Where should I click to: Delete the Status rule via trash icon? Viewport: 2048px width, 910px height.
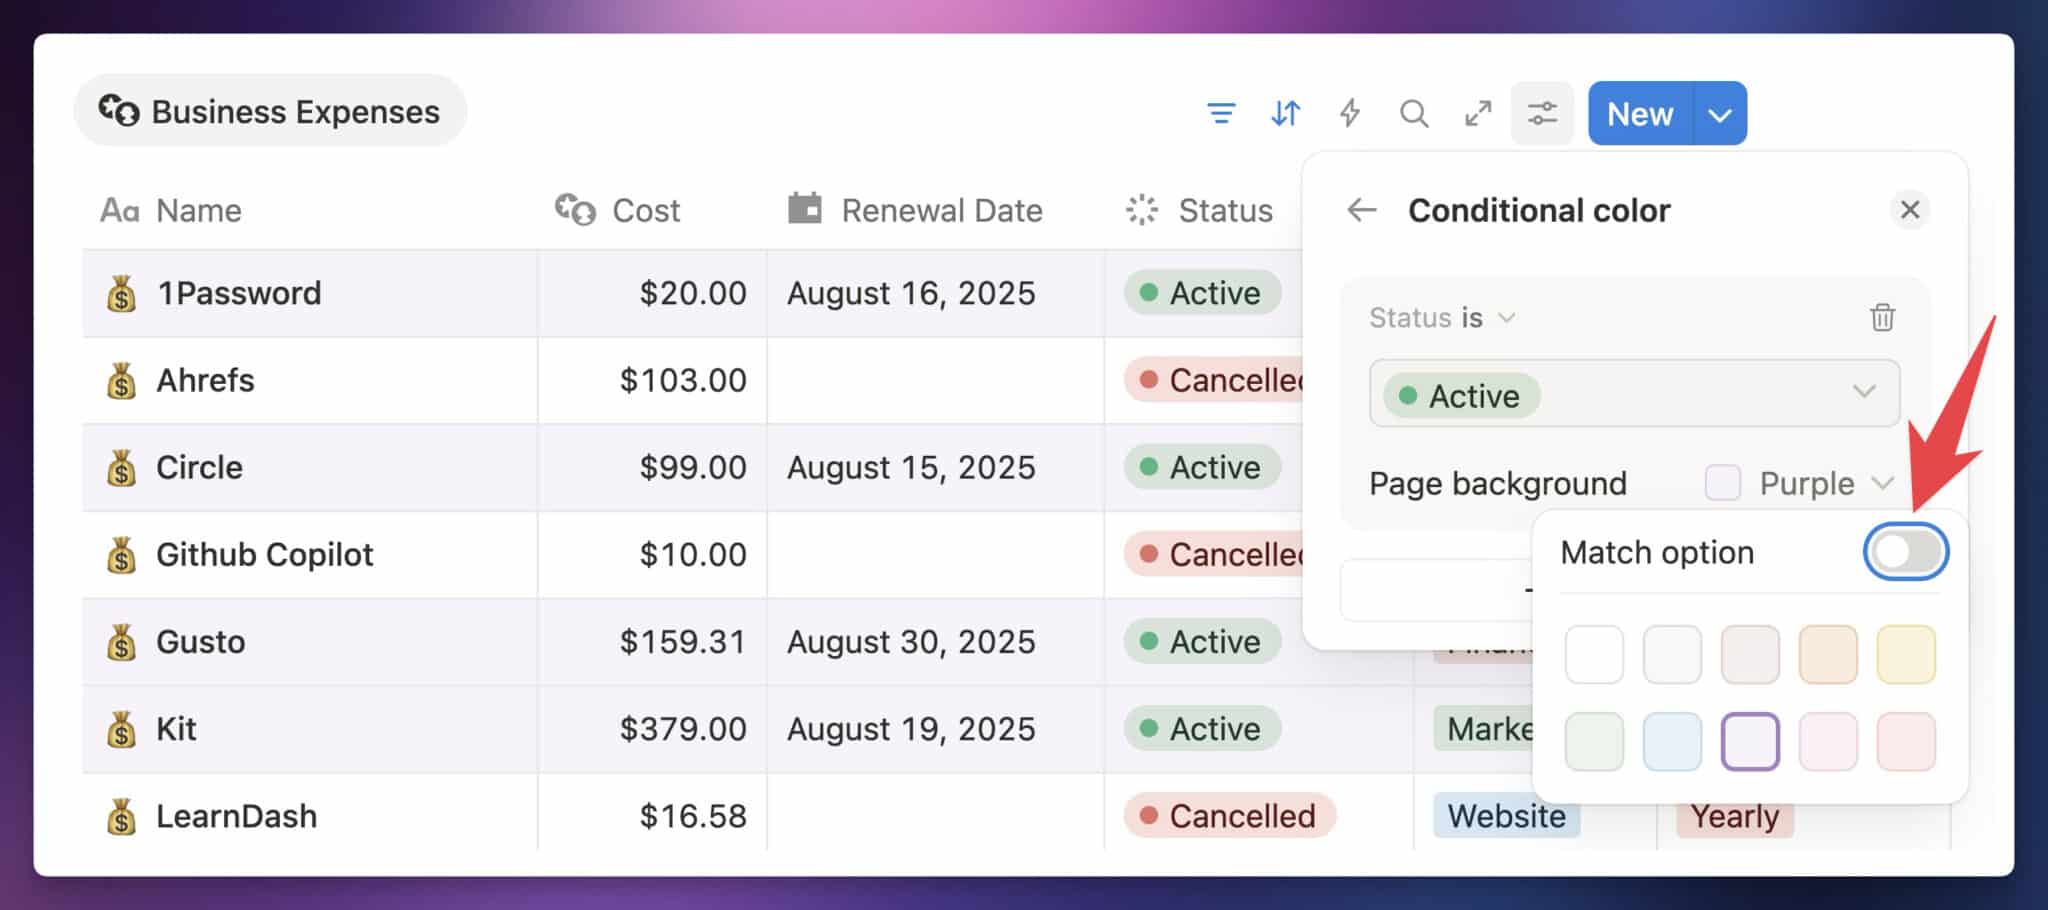click(x=1882, y=318)
